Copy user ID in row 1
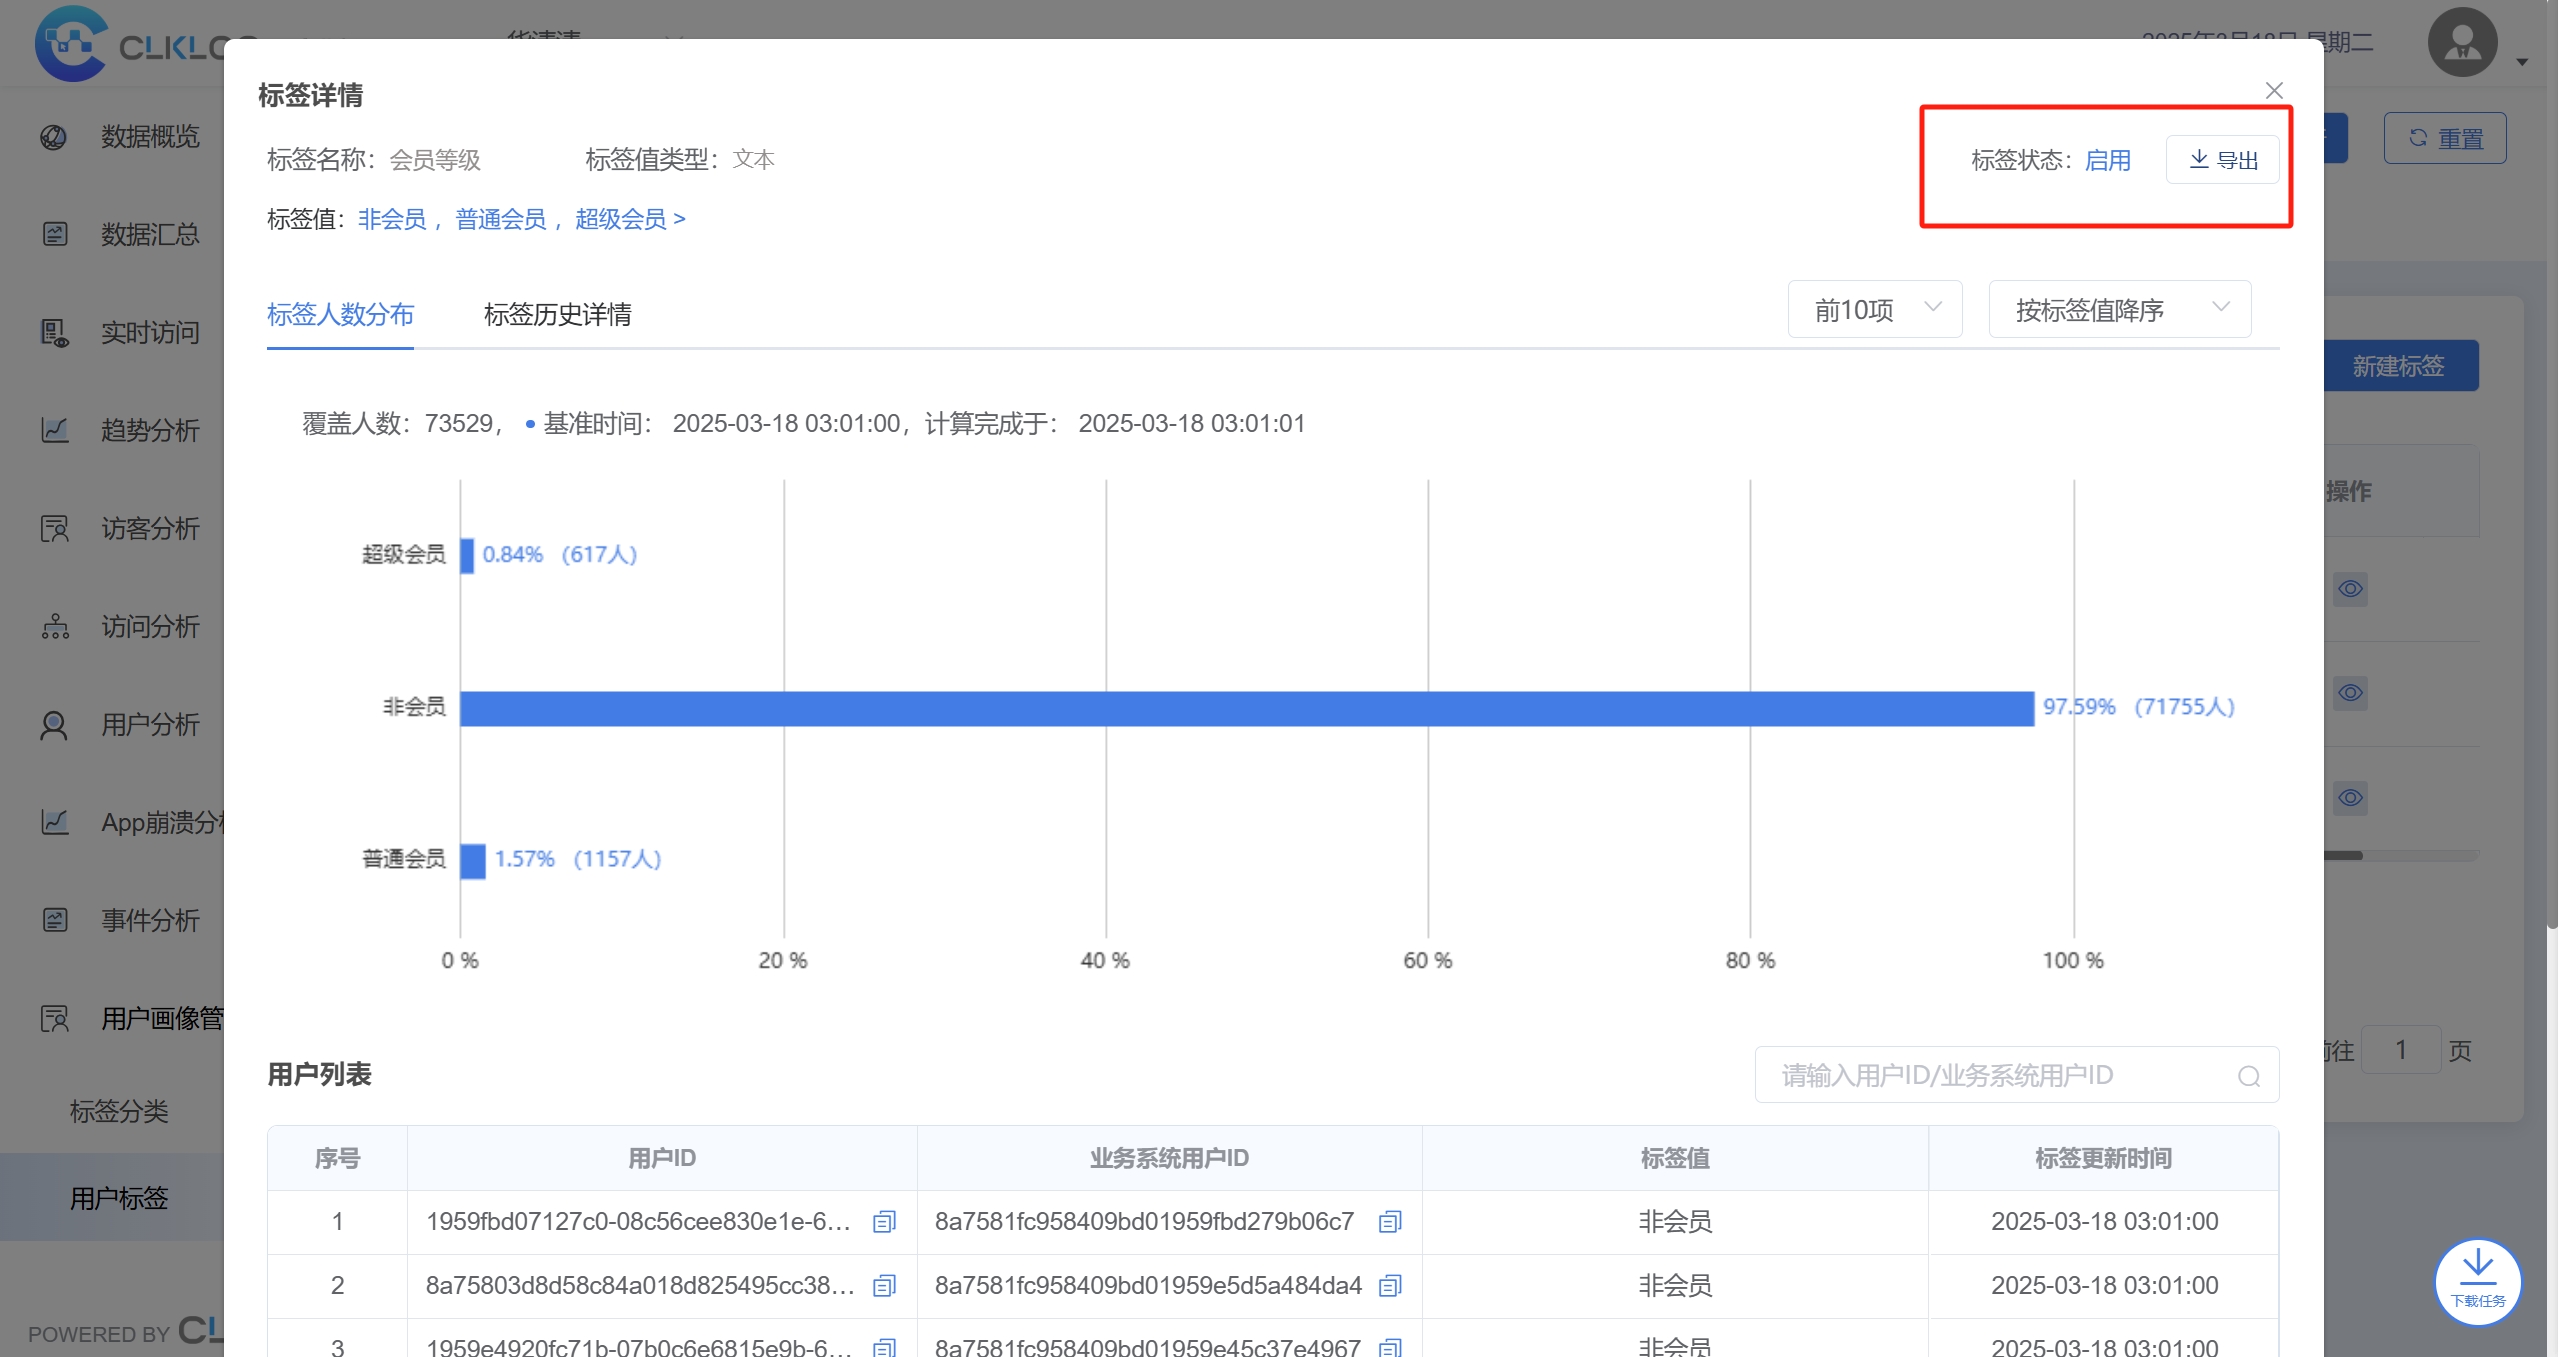The width and height of the screenshot is (2558, 1357). pyautogui.click(x=884, y=1222)
